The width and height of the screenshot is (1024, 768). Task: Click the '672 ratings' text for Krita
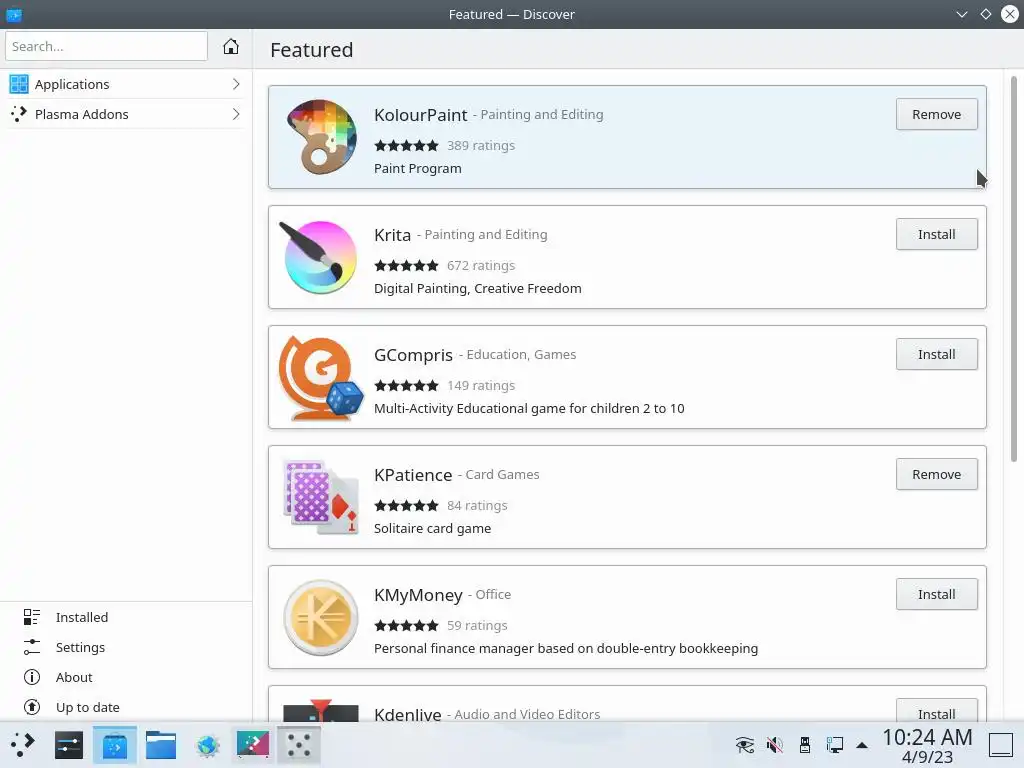tap(481, 266)
